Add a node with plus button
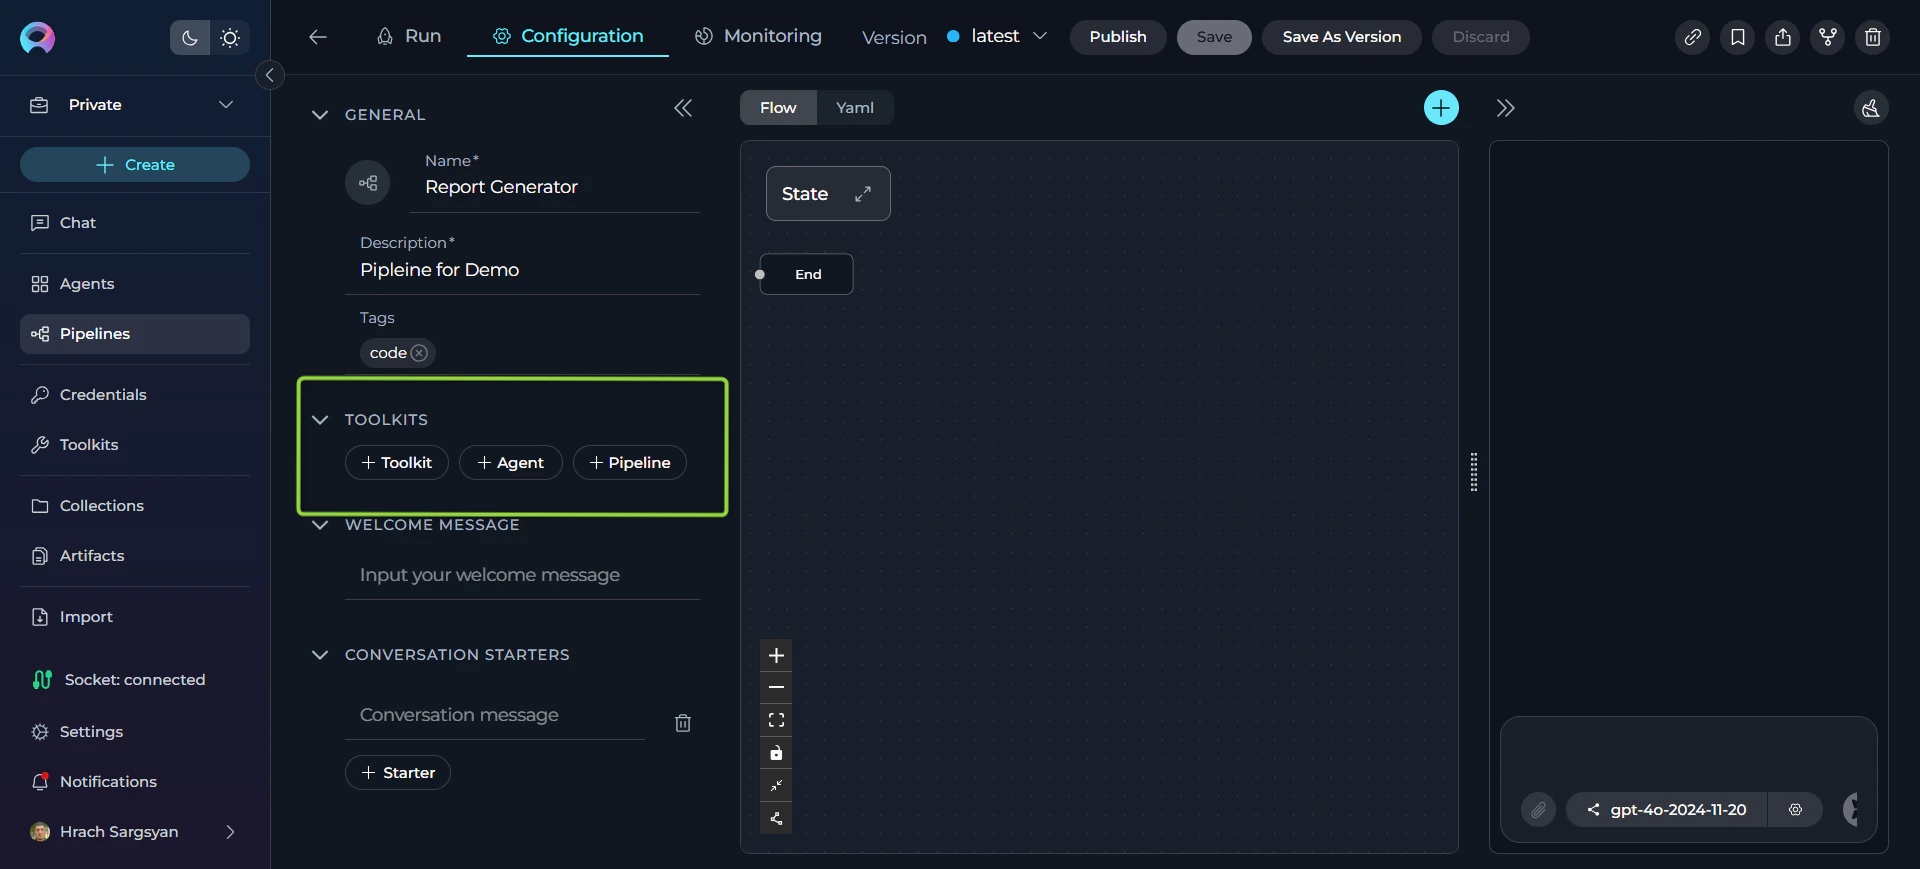The image size is (1920, 869). [1441, 108]
